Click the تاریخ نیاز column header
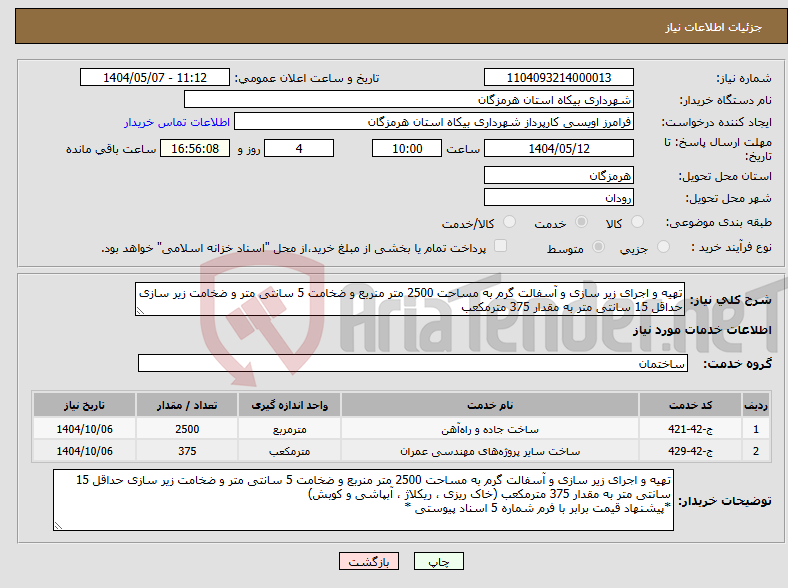This screenshot has width=788, height=588. [x=84, y=405]
